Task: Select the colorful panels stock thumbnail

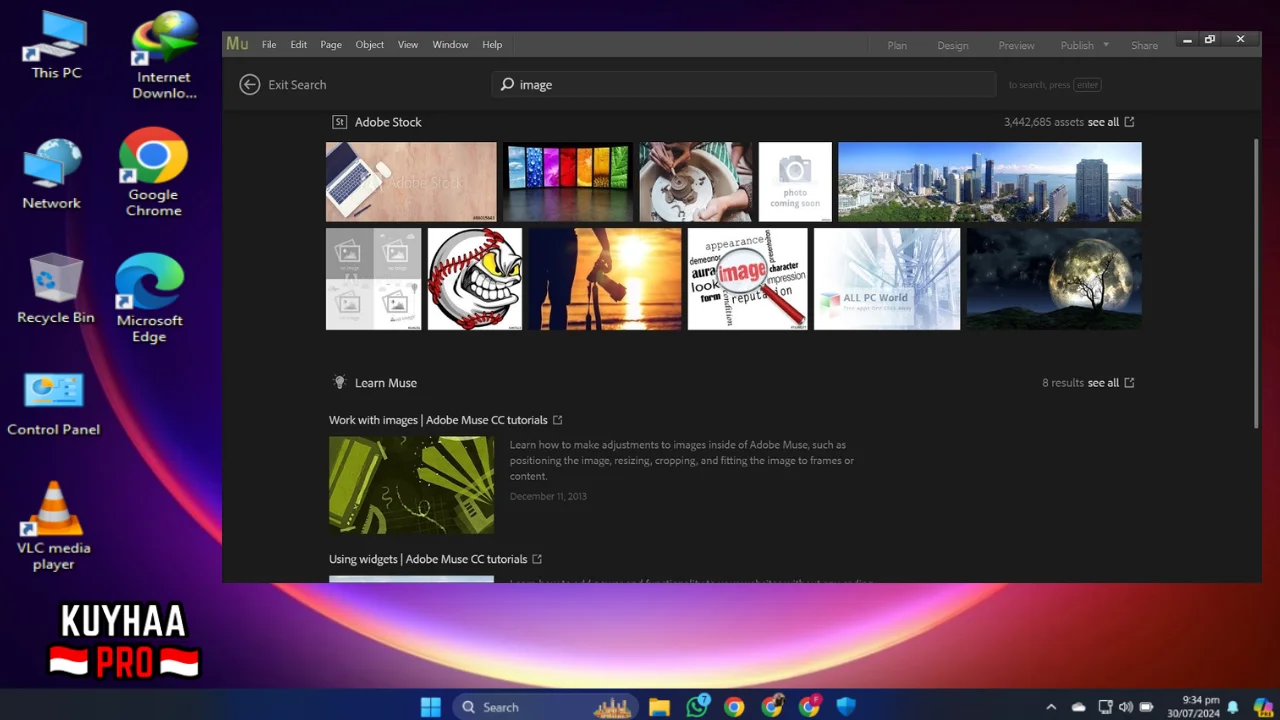Action: (568, 181)
